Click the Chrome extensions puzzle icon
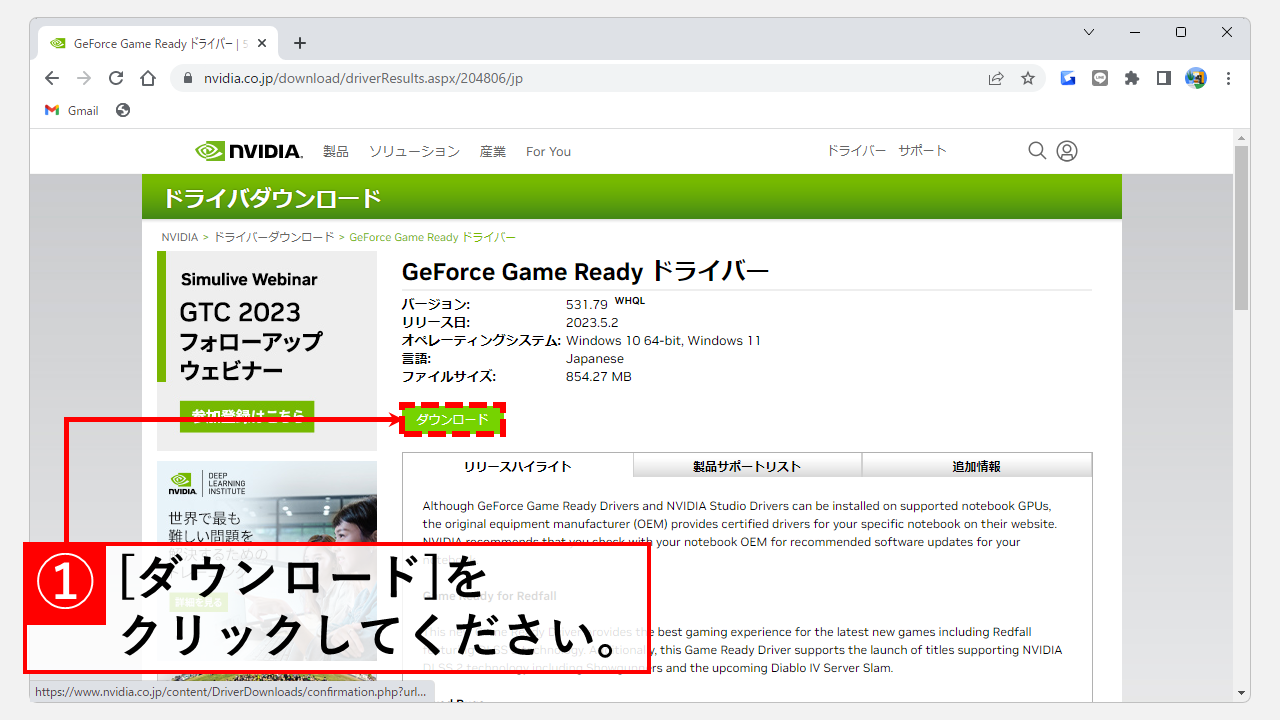 coord(1131,77)
